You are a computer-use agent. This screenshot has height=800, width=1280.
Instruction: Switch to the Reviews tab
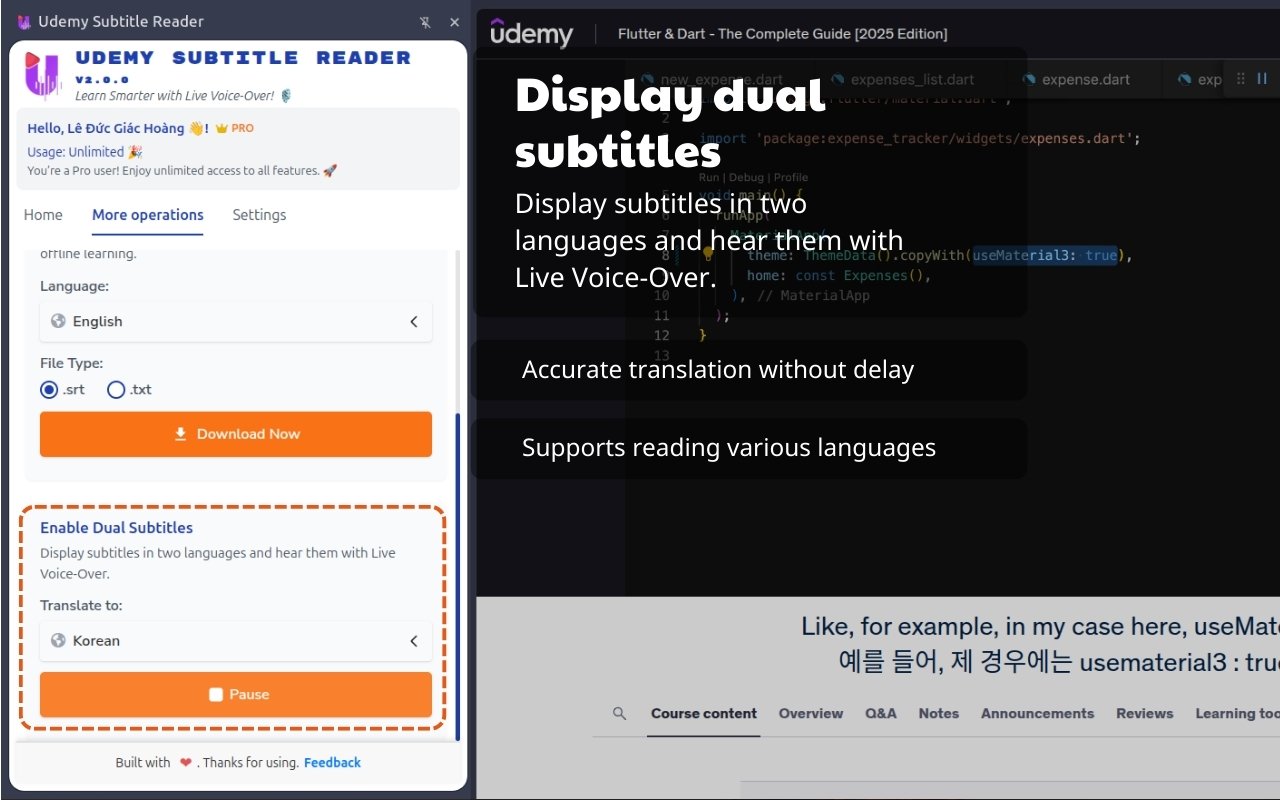(x=1145, y=713)
